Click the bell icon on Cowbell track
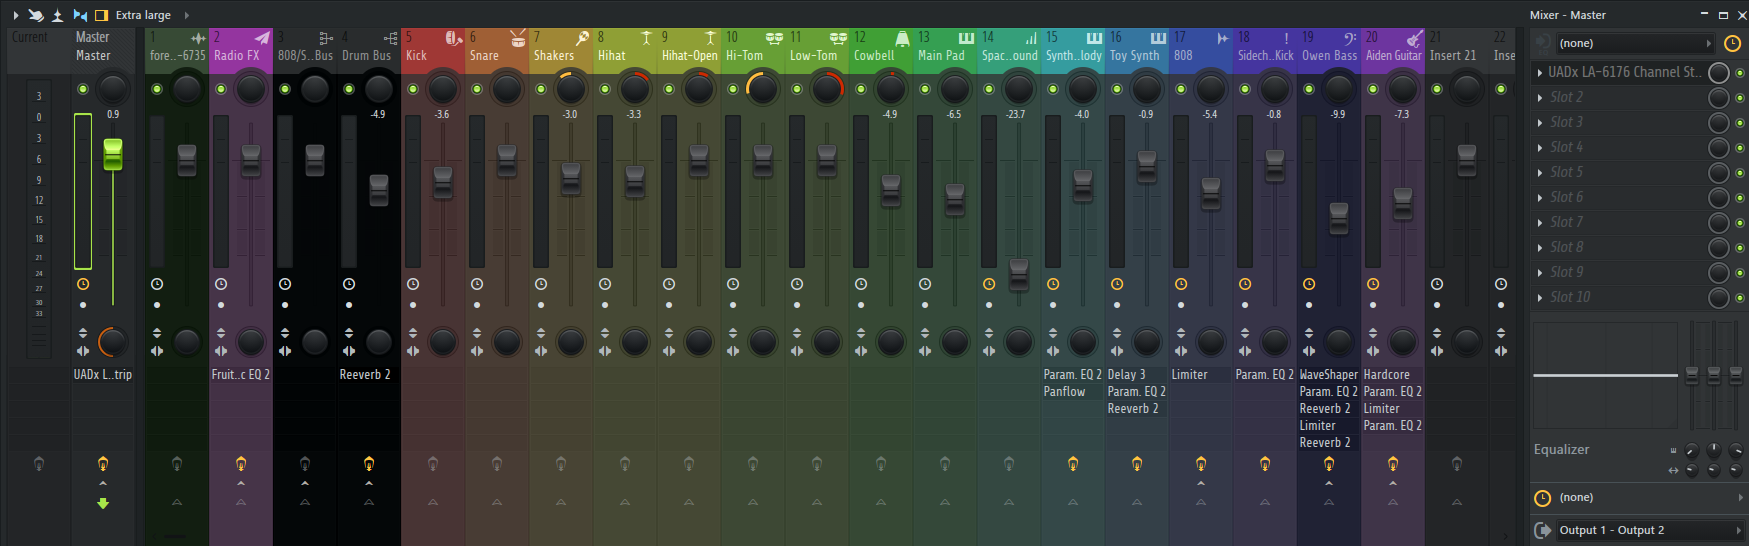Viewport: 1749px width, 546px height. pyautogui.click(x=902, y=38)
